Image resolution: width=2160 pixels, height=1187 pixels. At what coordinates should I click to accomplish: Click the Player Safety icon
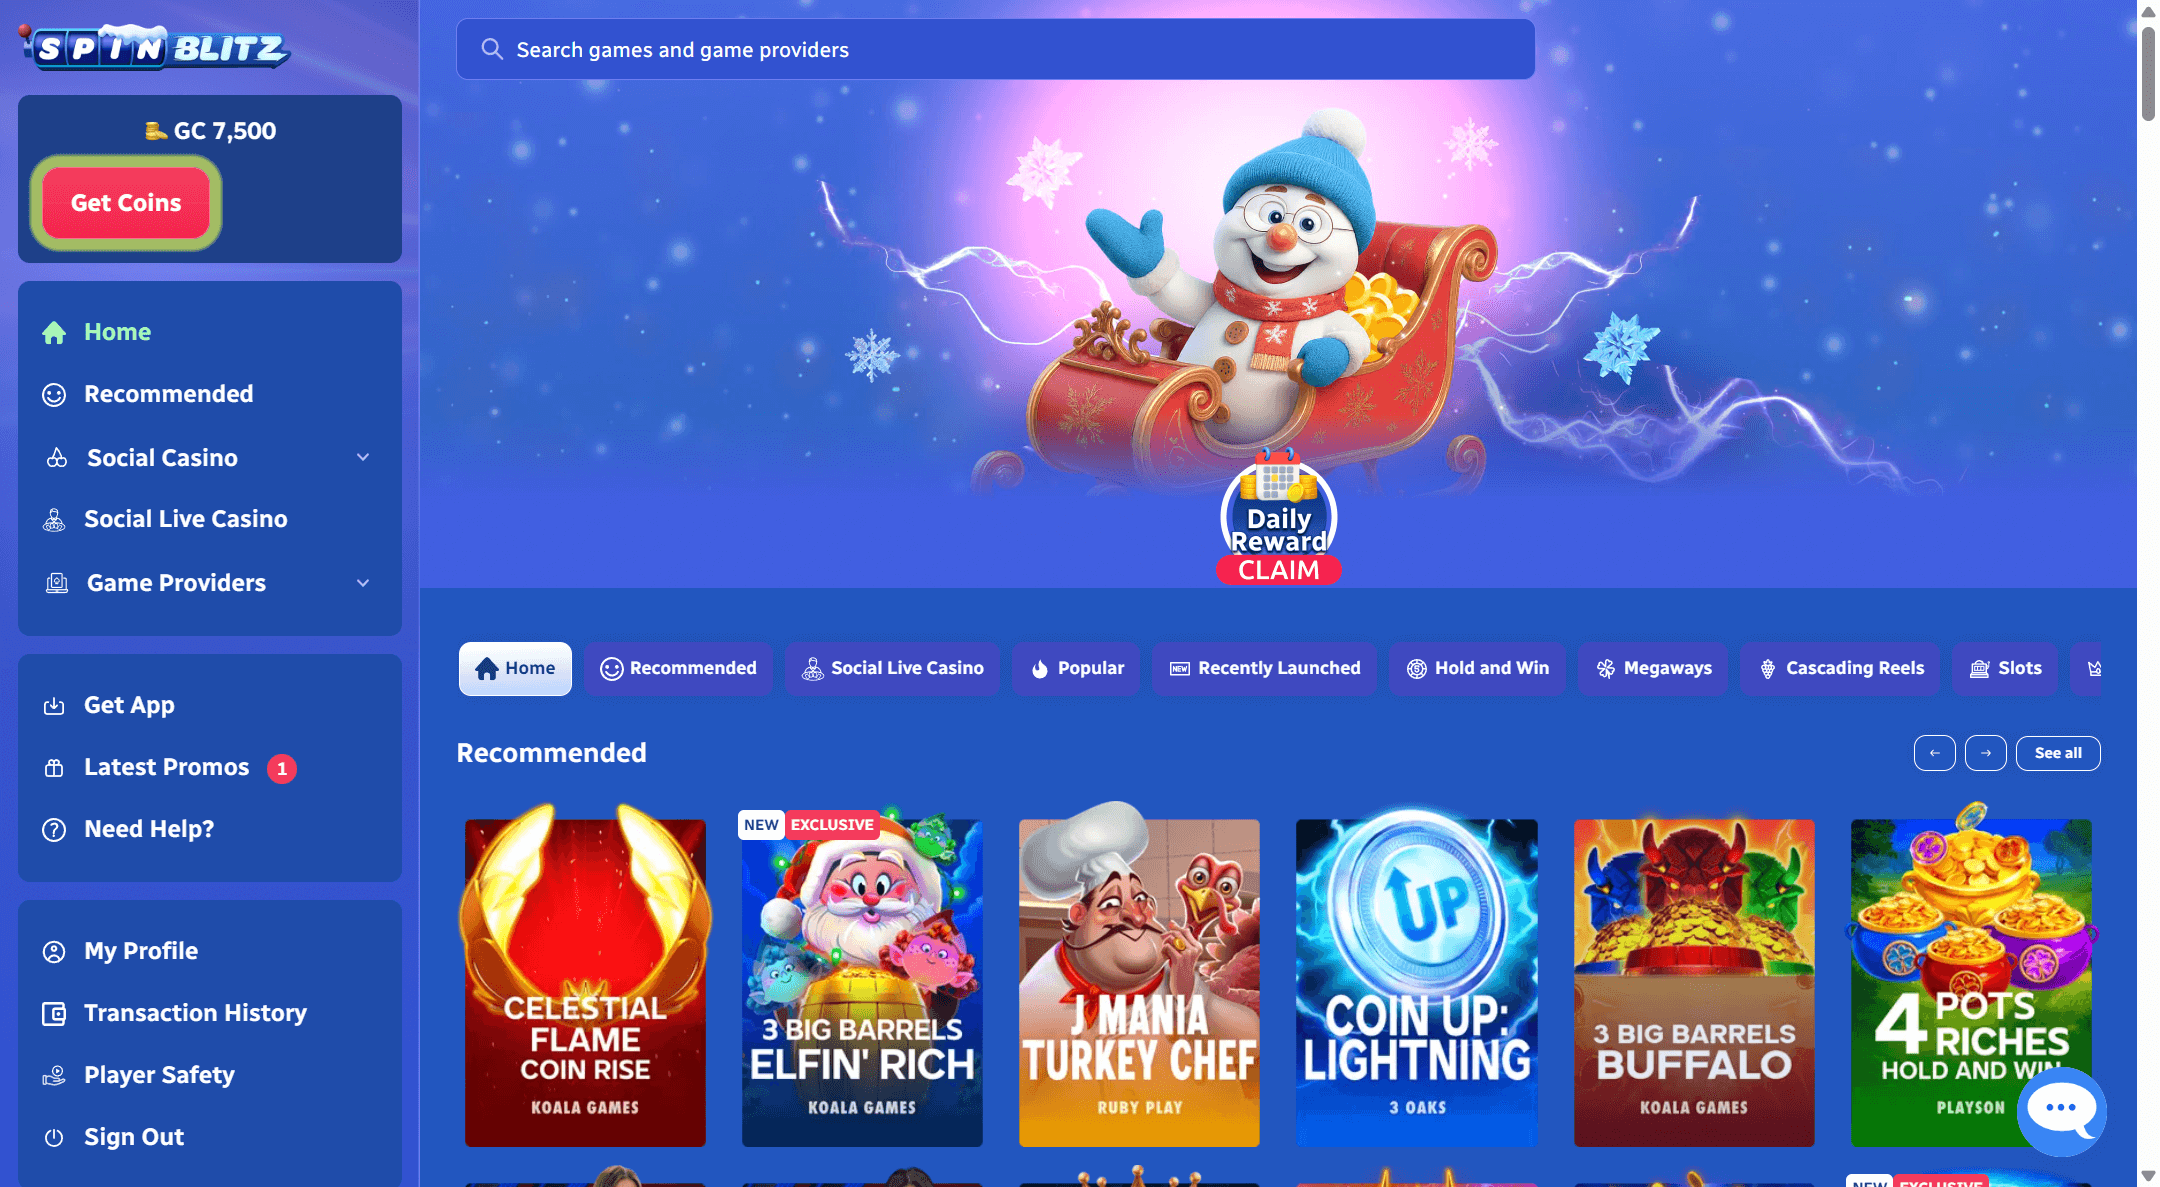[x=54, y=1076]
